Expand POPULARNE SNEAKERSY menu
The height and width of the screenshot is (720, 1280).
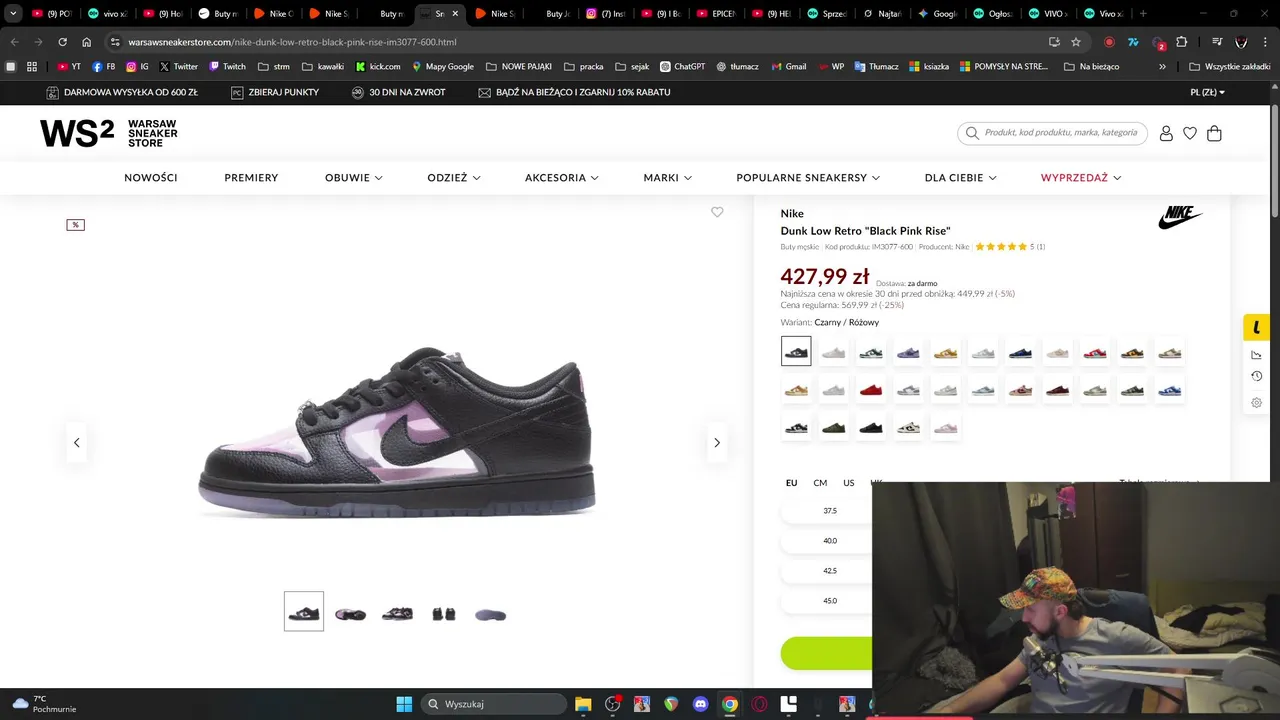tap(808, 178)
